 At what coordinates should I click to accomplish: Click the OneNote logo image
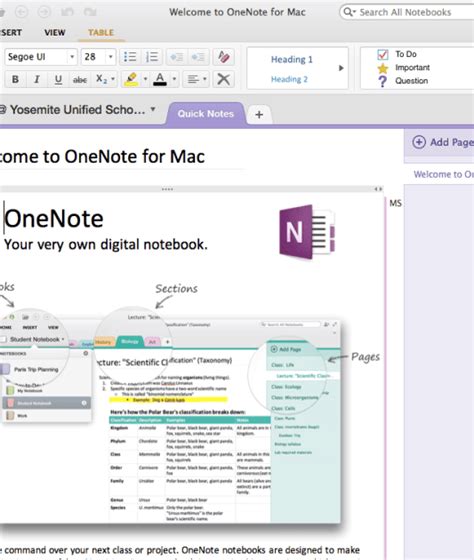(307, 232)
